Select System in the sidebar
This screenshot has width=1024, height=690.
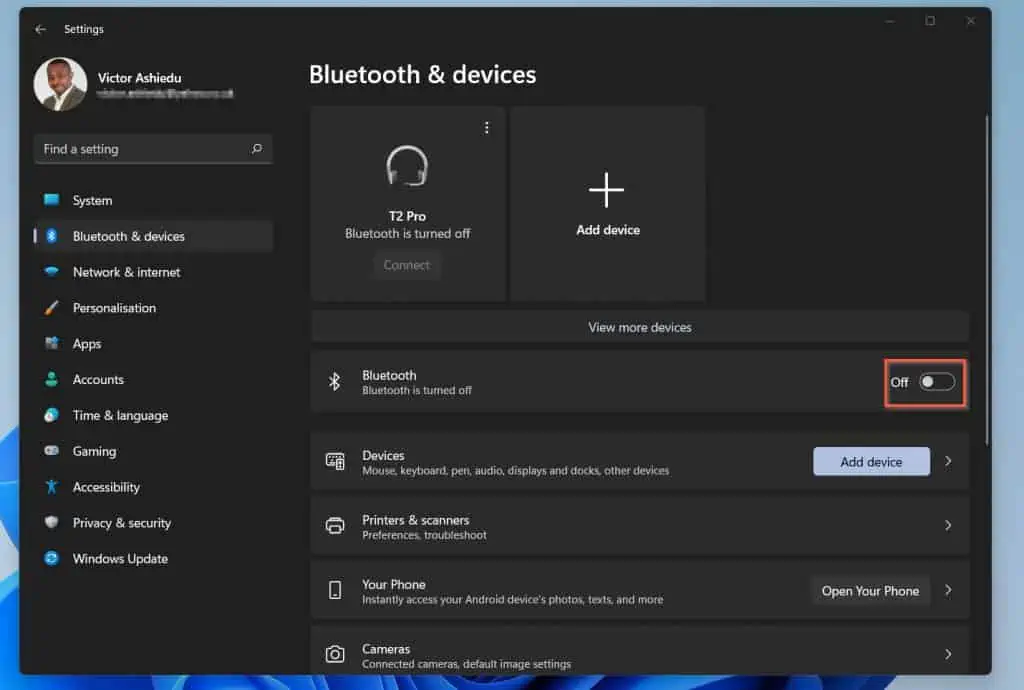[92, 201]
